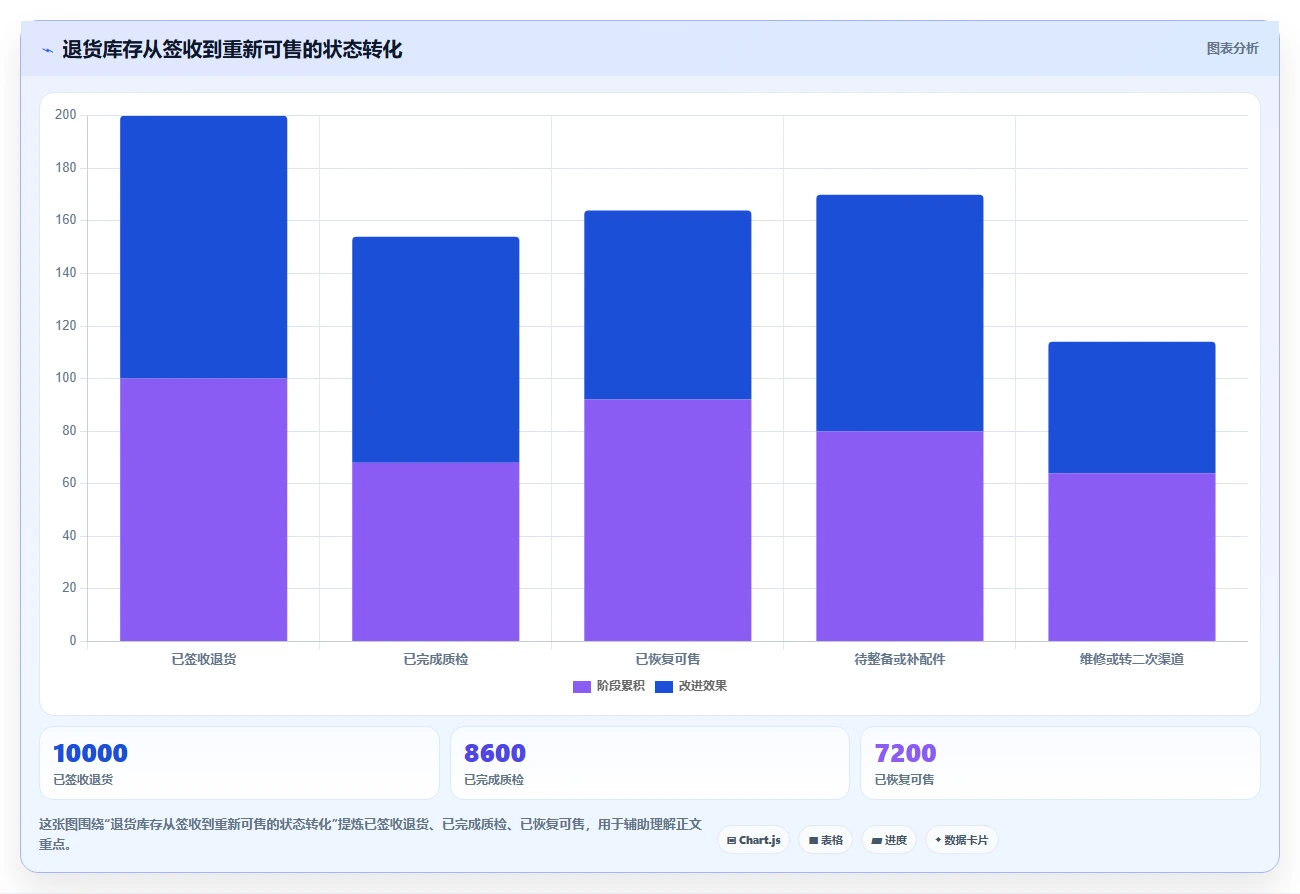Toggle the 阶段累积 legend entry
Viewport: 1300px width, 894px height.
click(x=609, y=686)
